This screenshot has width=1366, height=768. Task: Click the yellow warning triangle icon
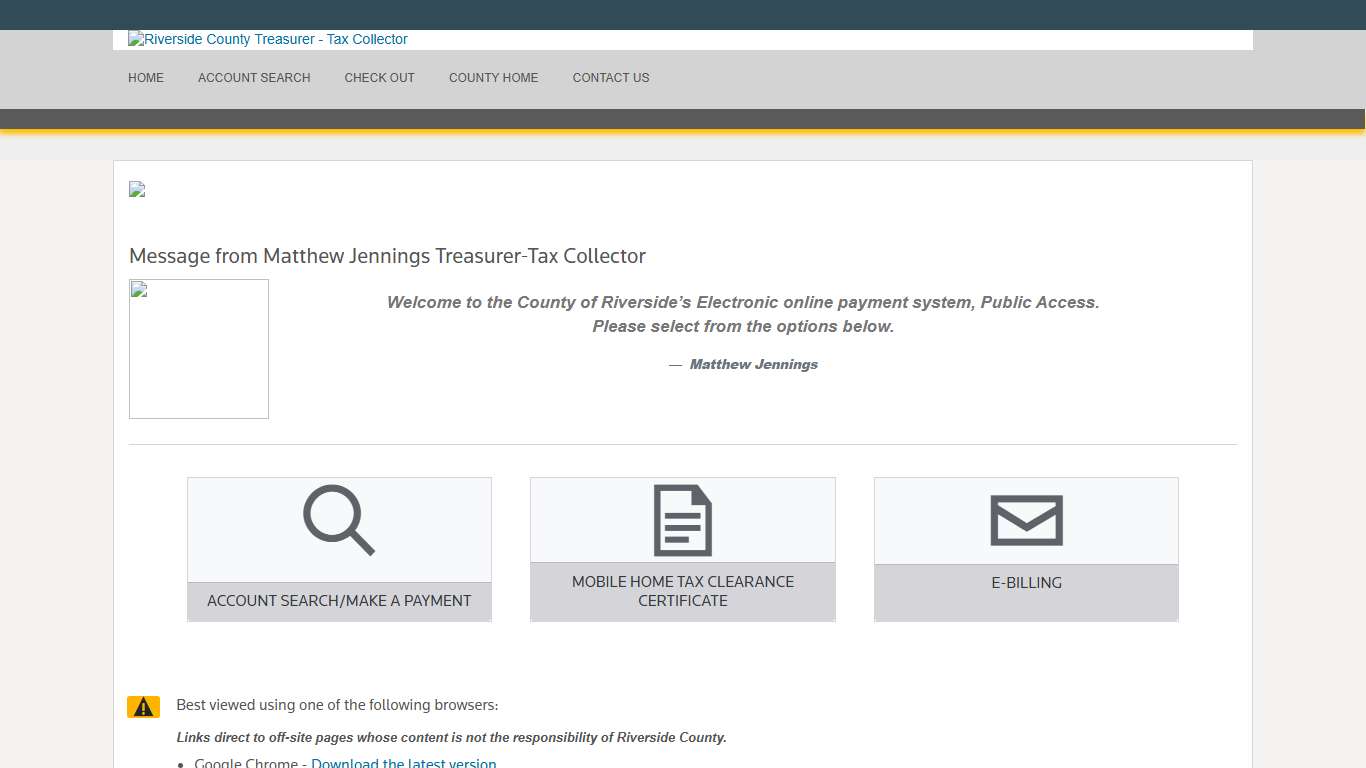(143, 707)
